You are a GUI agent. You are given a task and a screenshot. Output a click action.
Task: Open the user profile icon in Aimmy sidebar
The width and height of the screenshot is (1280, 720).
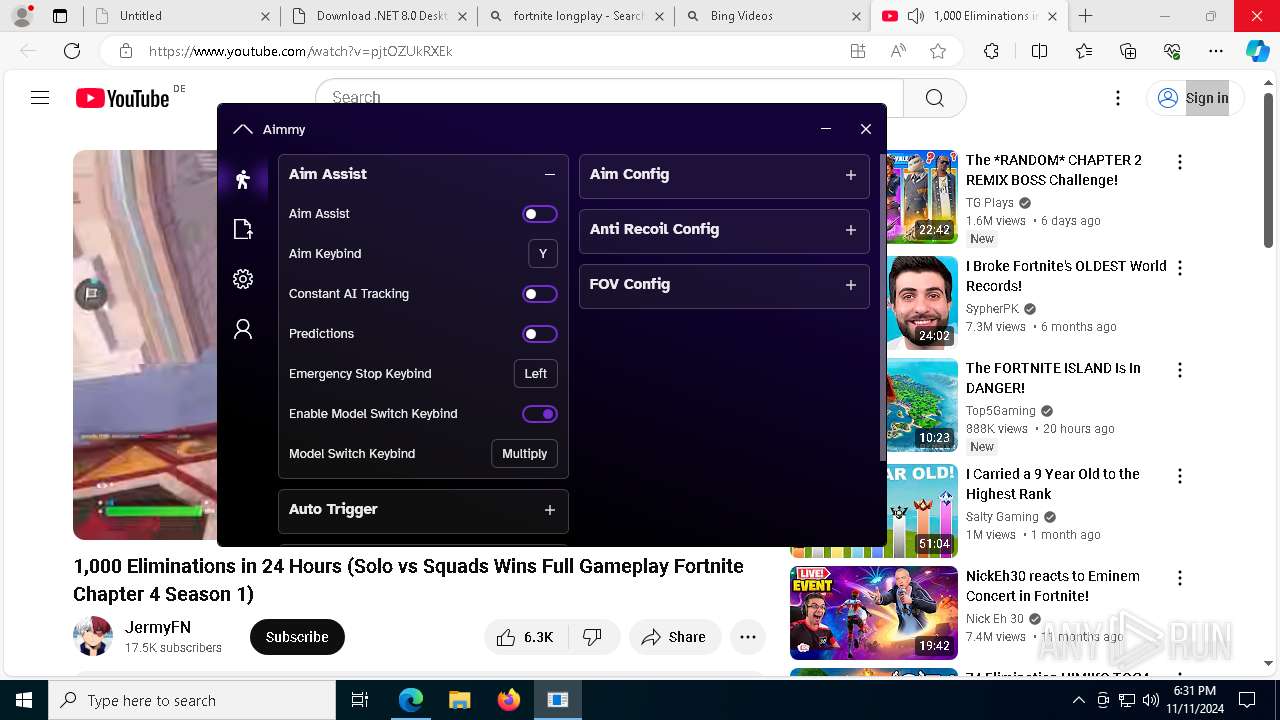pos(242,330)
